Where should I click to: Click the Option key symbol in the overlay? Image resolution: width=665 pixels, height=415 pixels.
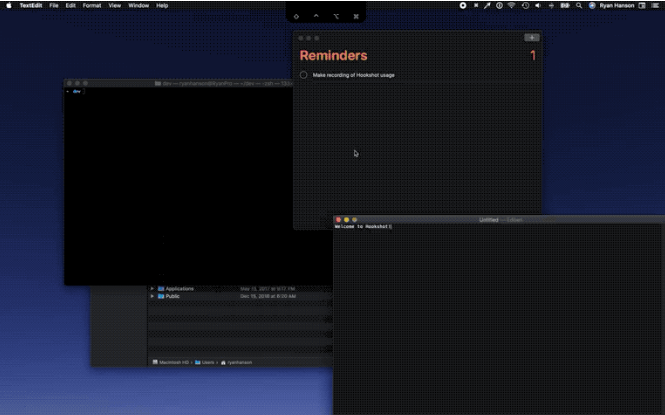(336, 17)
